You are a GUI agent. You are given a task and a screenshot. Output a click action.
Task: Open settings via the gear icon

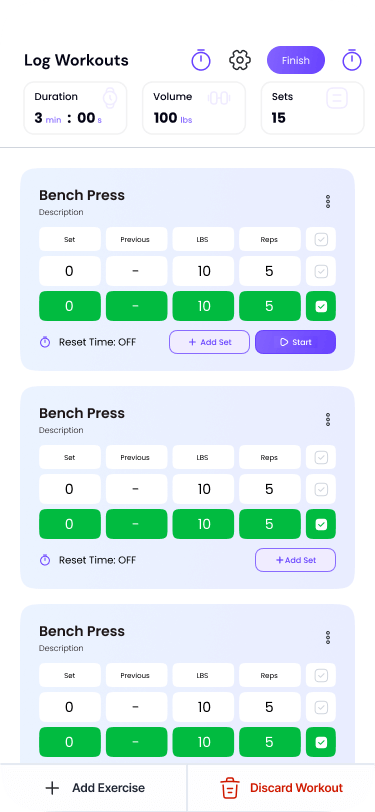[x=240, y=60]
